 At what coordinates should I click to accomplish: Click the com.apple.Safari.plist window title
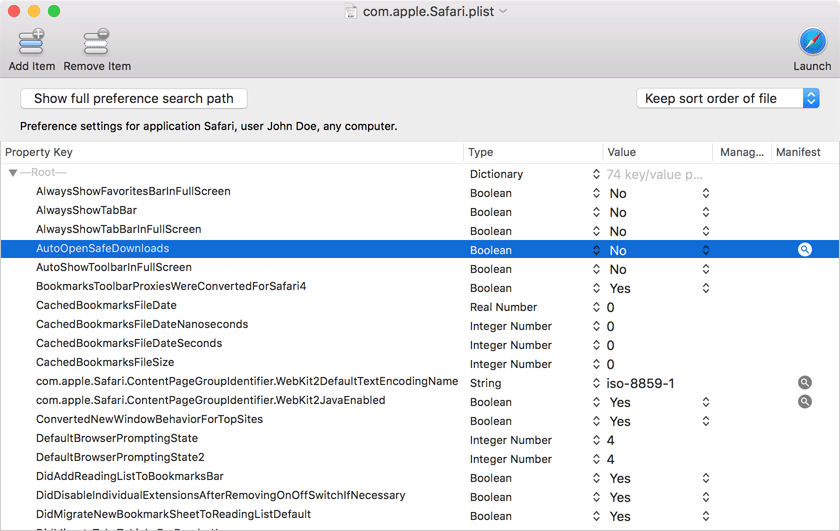tap(428, 11)
